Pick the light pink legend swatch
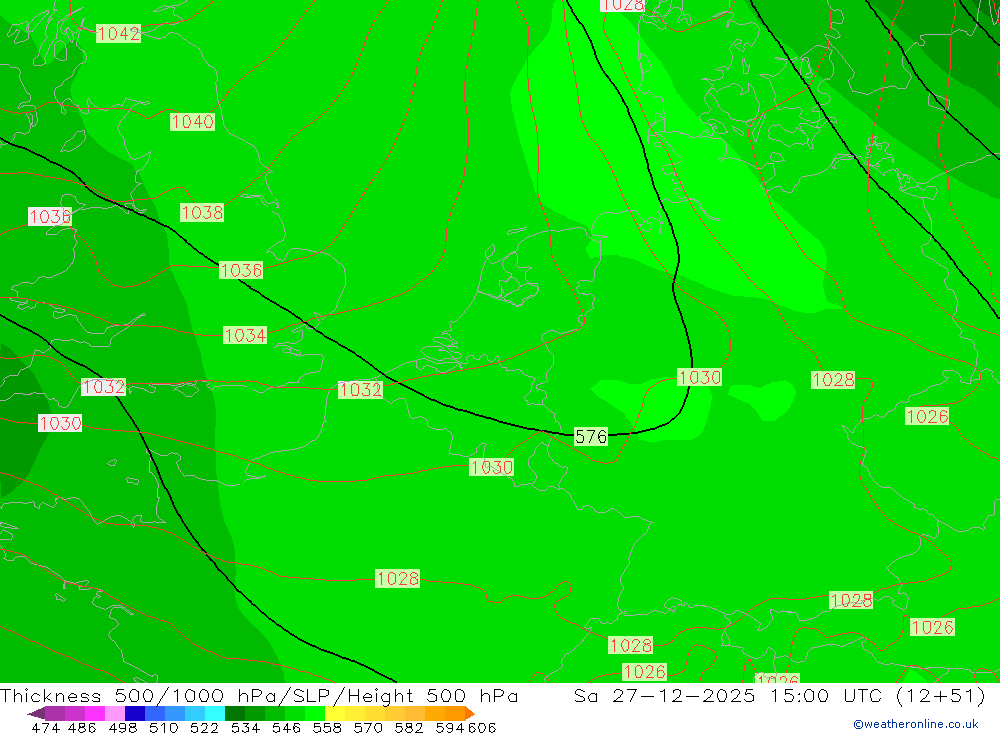 [115, 713]
